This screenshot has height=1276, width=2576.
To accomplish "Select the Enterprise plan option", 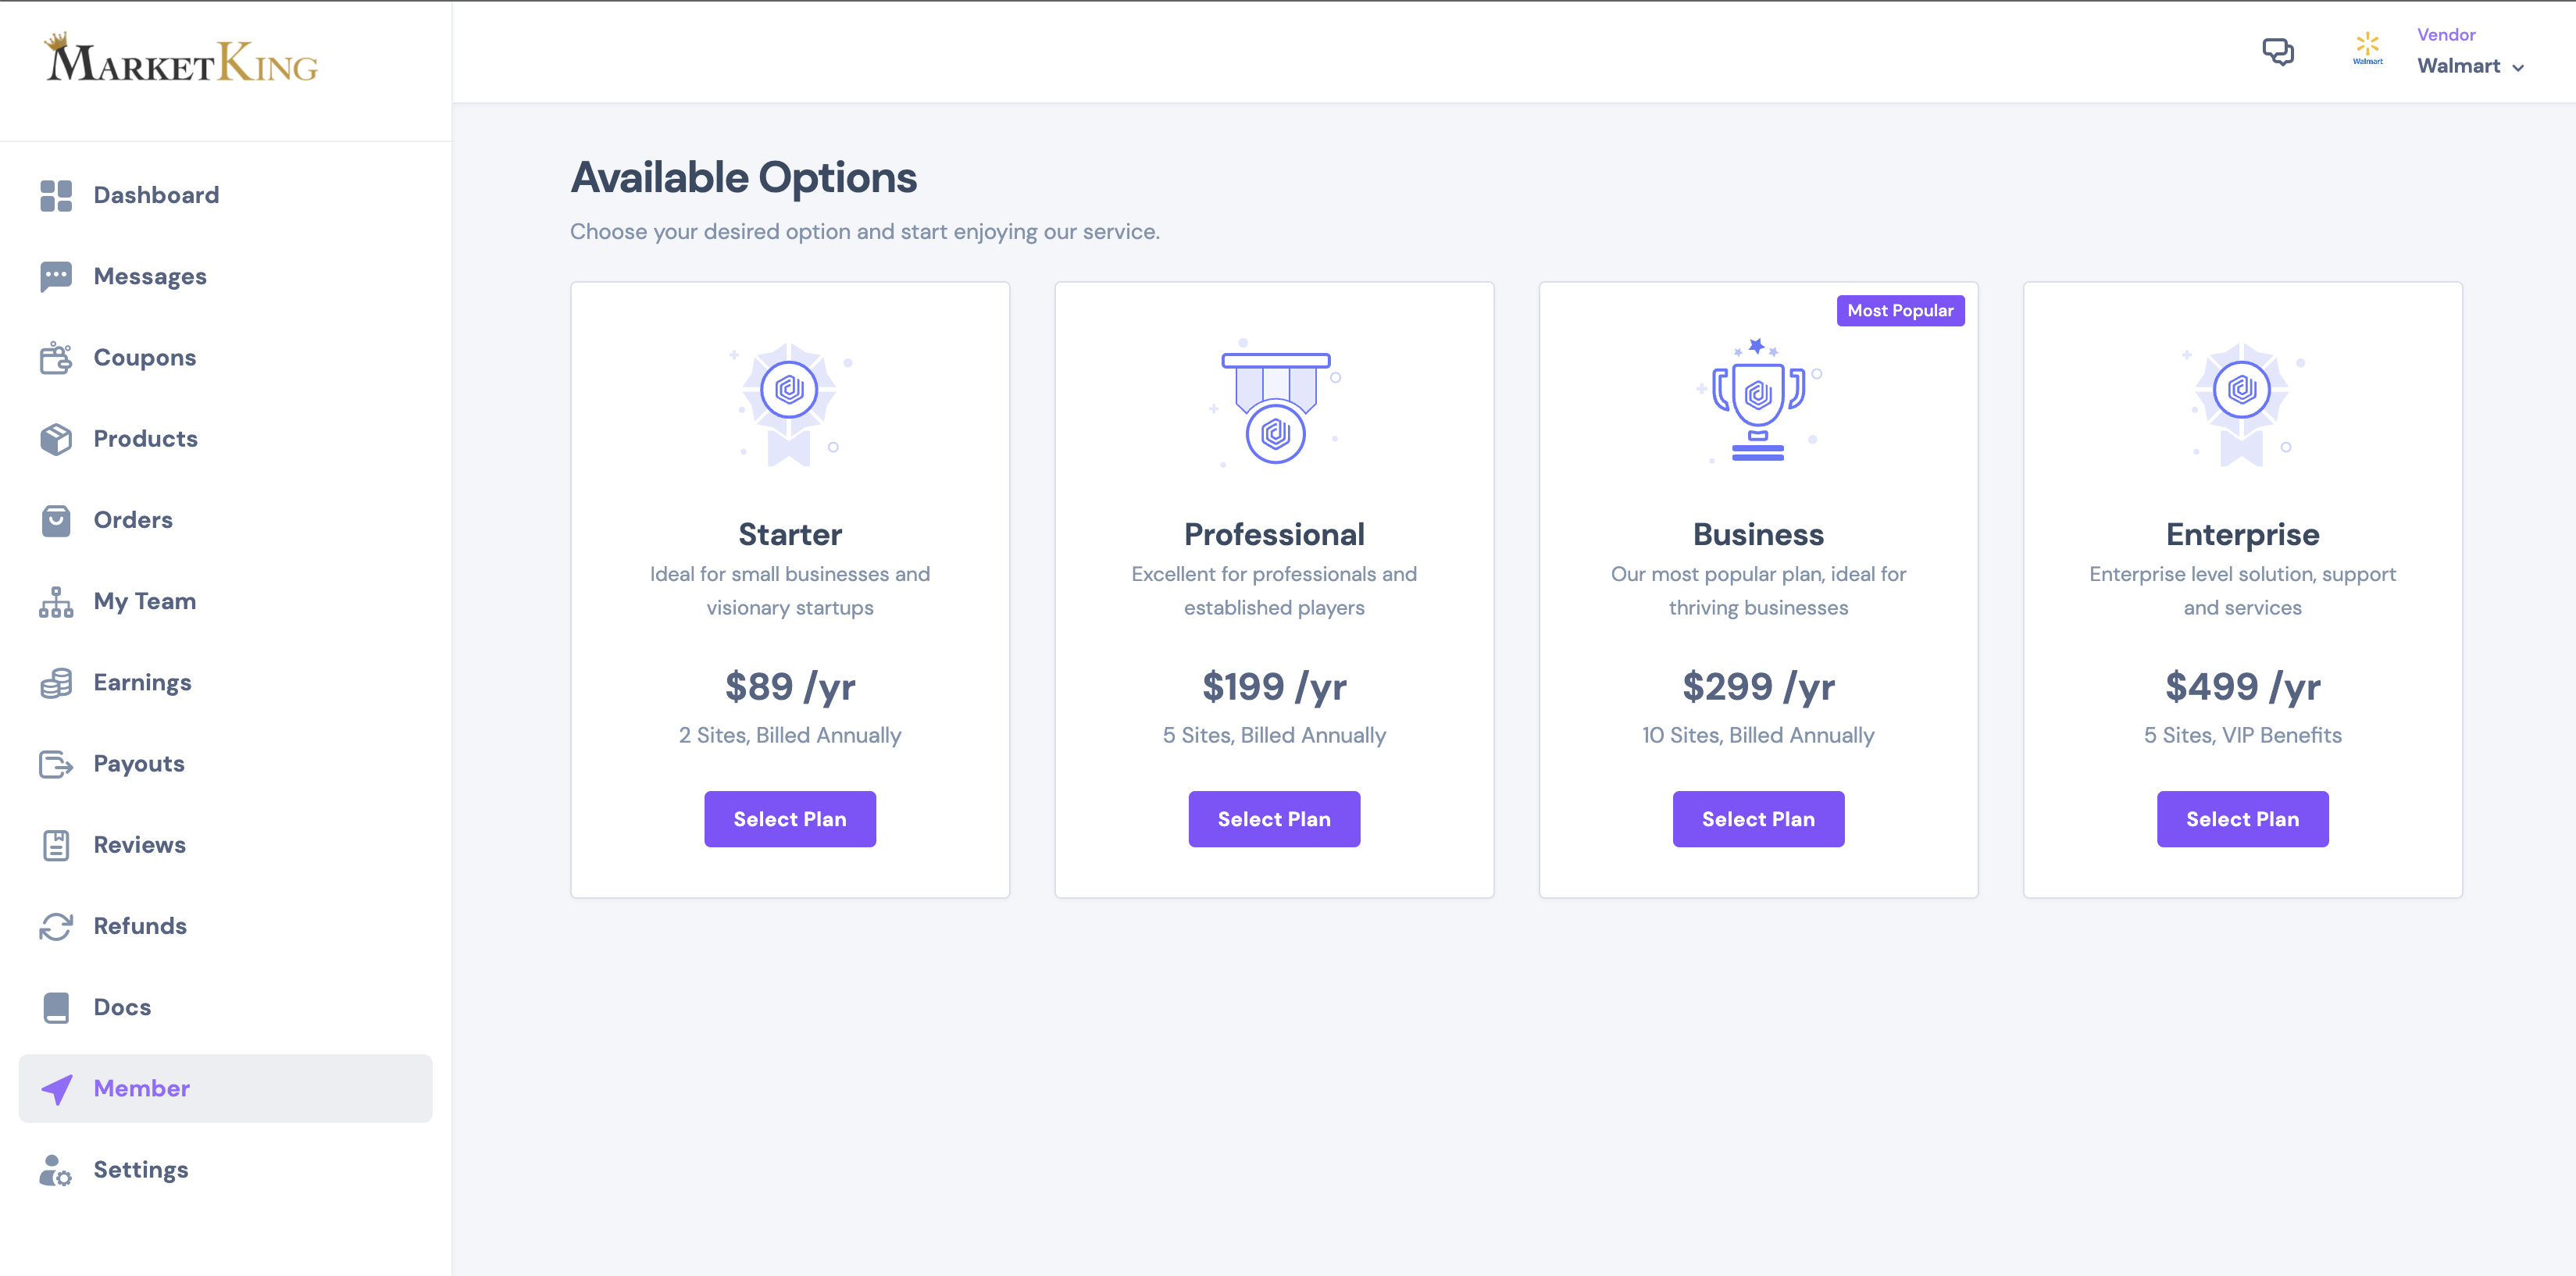I will click(2242, 818).
